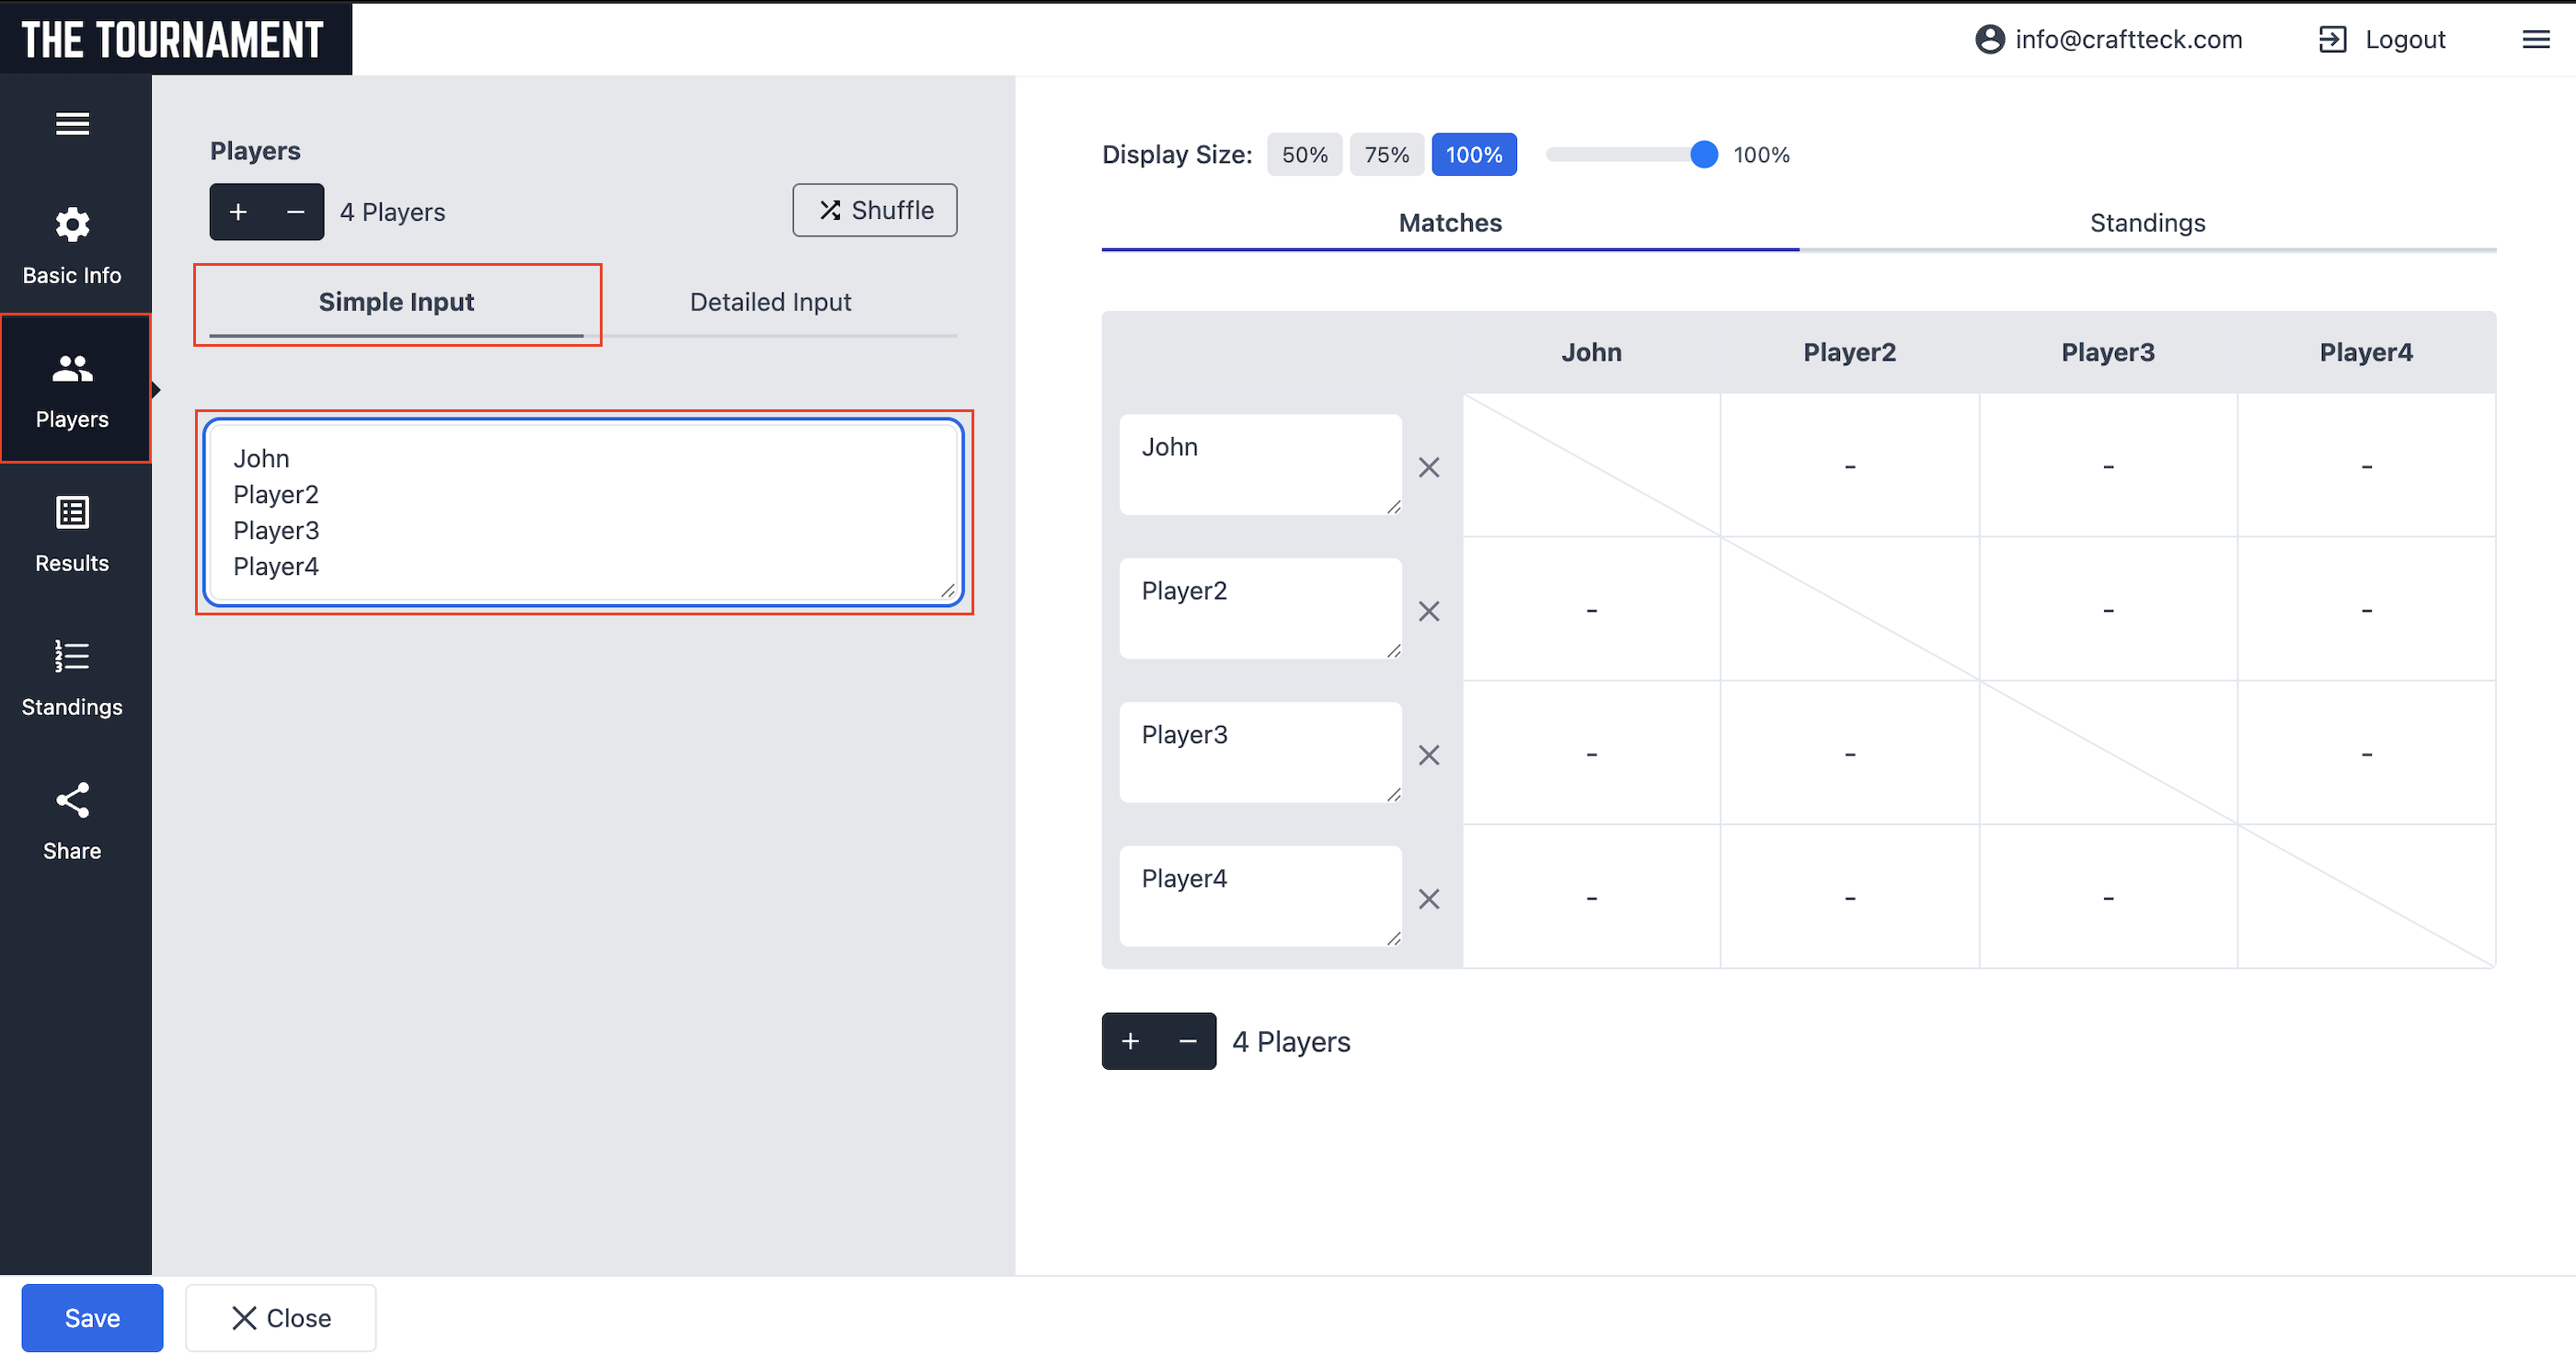The height and width of the screenshot is (1354, 2576).
Task: Save the tournament changes
Action: [92, 1317]
